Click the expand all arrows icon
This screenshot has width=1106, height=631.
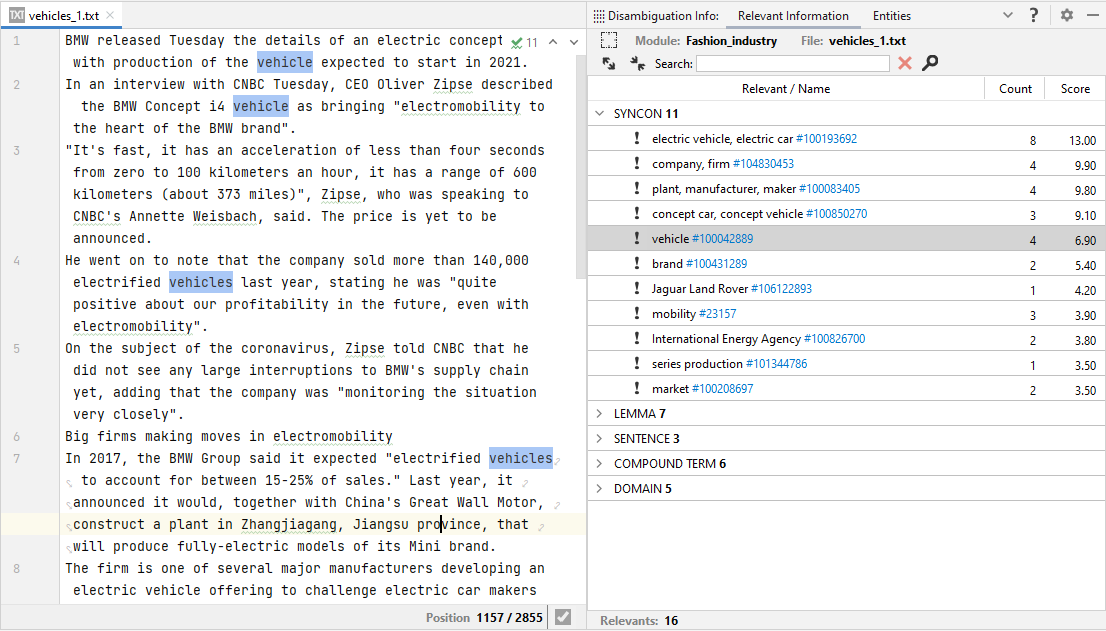609,63
